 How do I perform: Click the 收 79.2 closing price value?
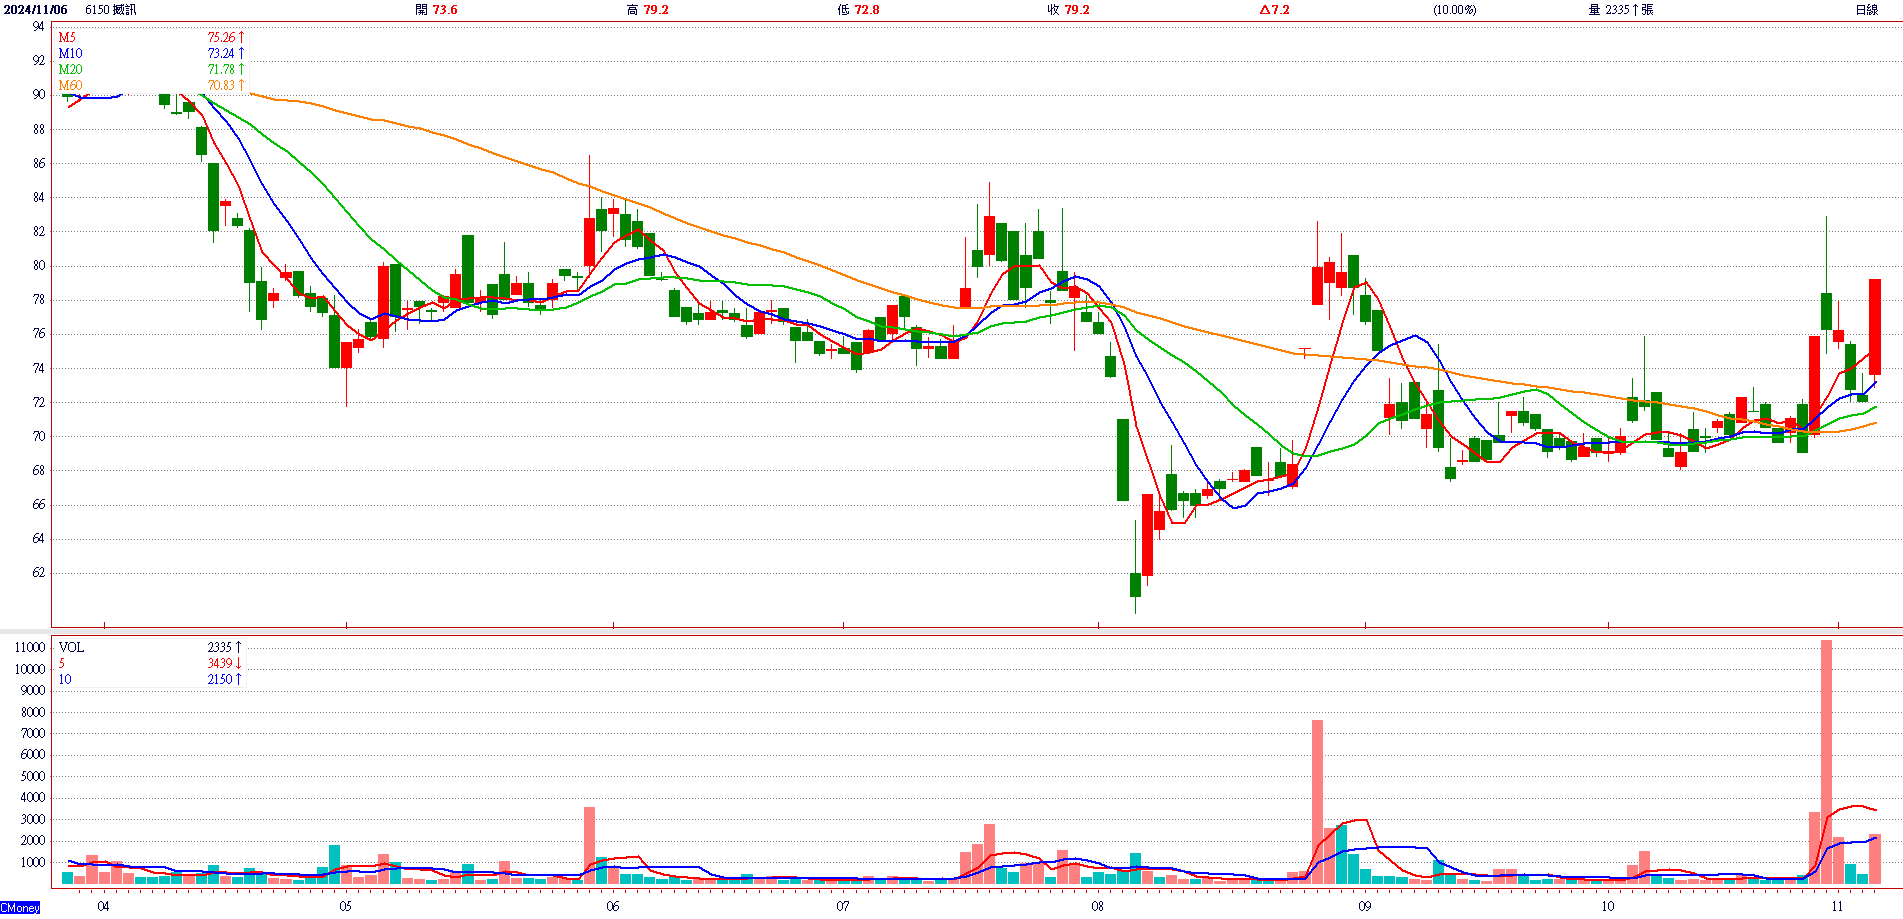pos(1068,10)
